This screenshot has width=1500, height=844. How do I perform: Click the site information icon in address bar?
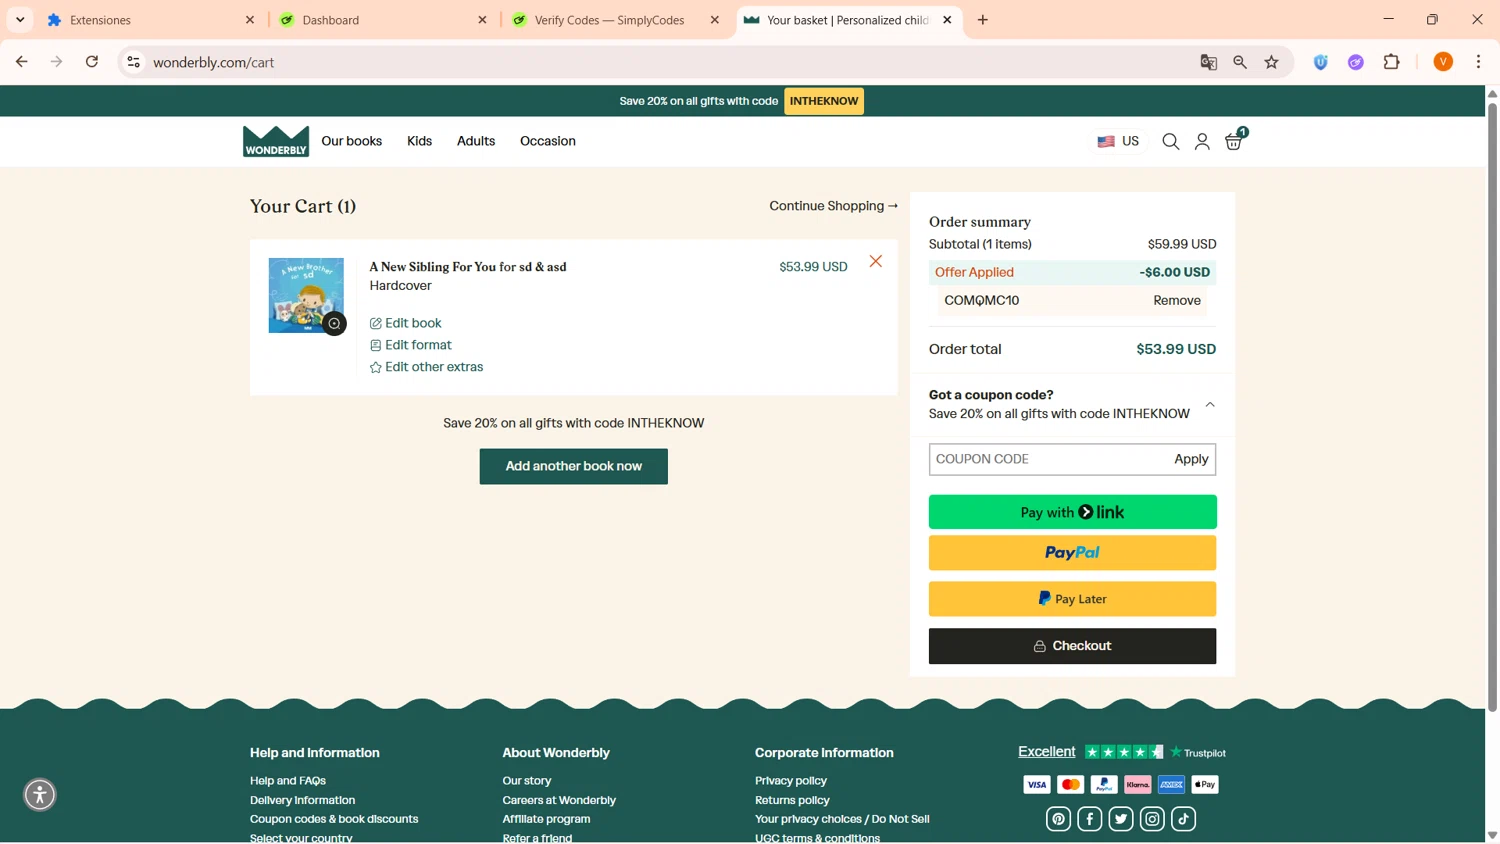[x=133, y=62]
